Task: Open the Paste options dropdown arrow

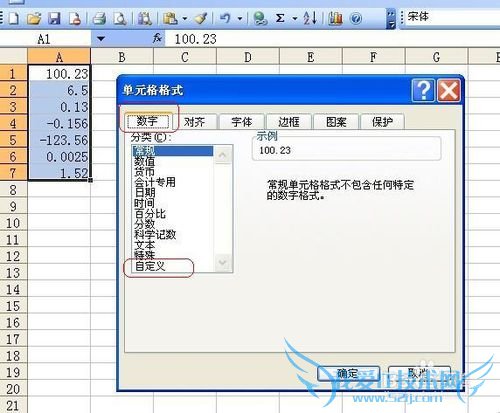Action: [x=185, y=18]
